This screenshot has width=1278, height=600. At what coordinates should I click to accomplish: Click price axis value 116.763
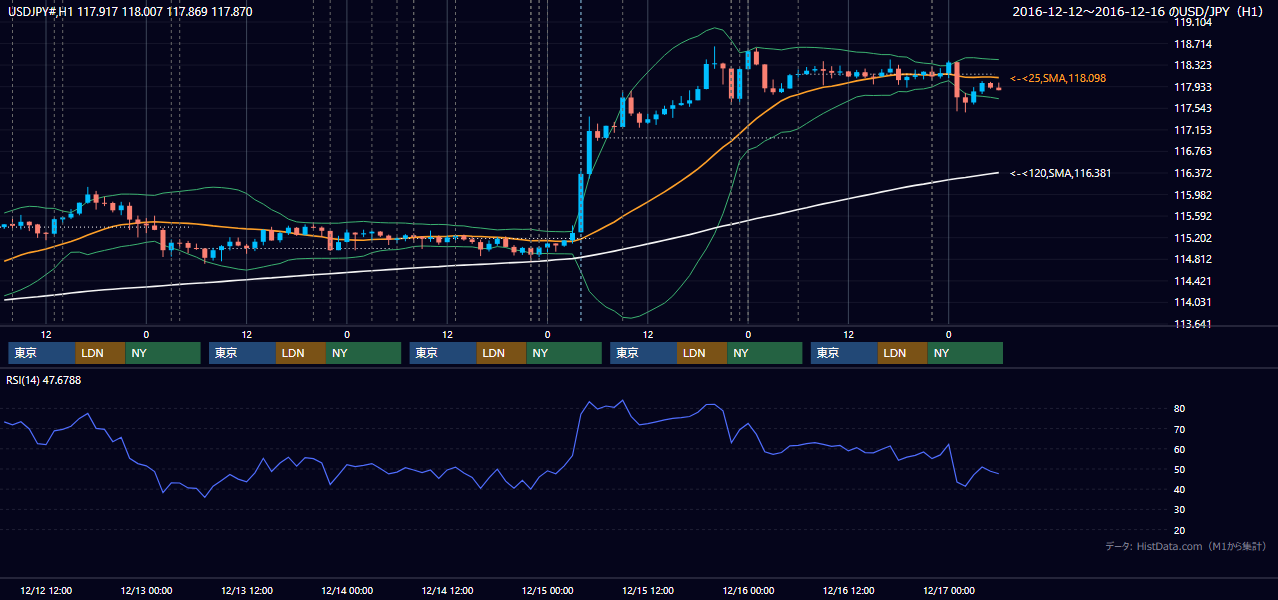point(1192,151)
